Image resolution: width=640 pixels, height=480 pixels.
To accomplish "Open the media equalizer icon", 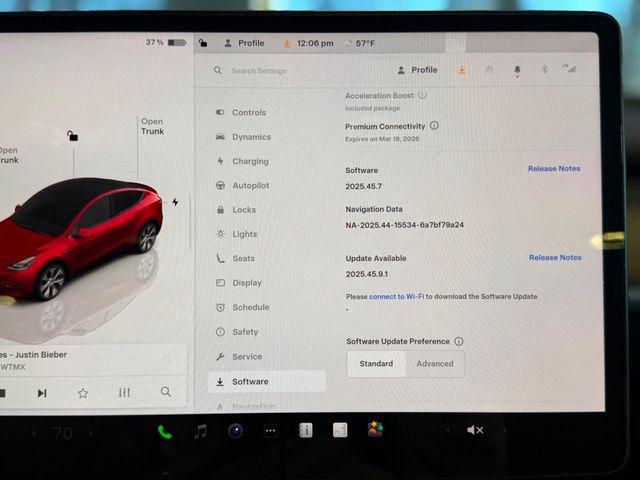I will (124, 393).
